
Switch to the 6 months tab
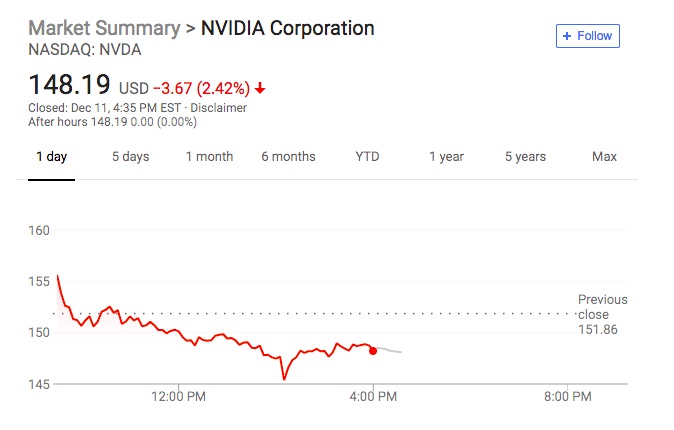288,157
